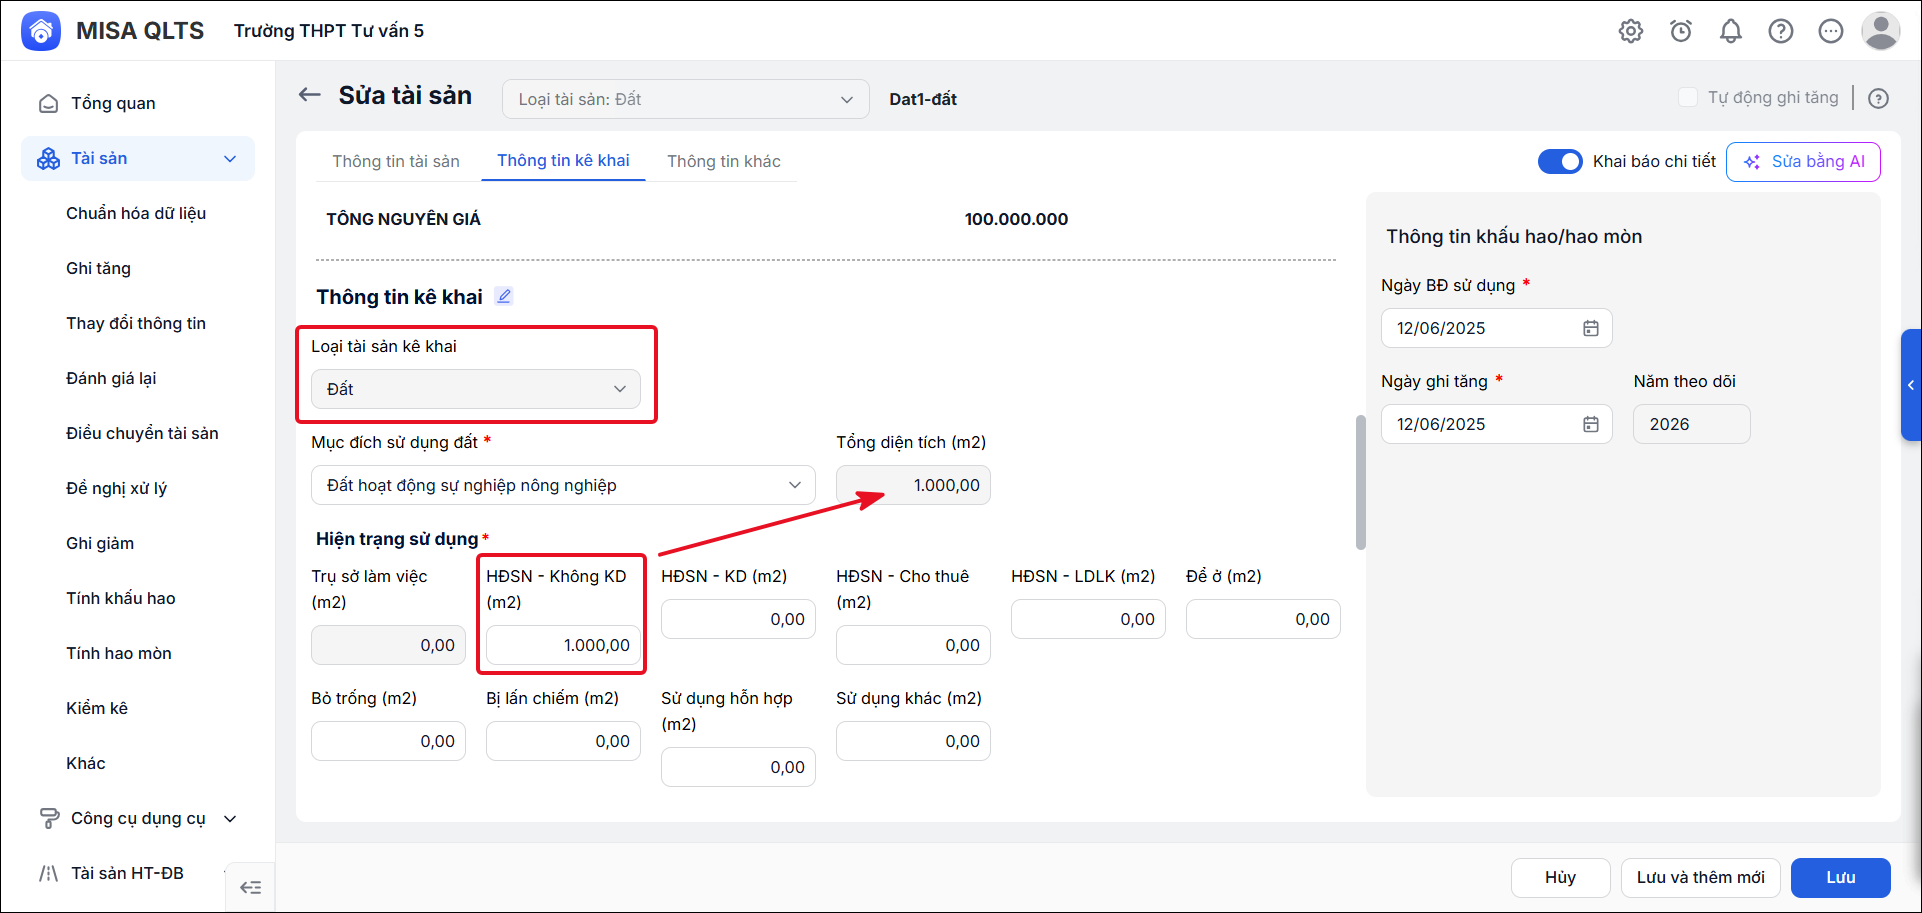Open Đánh giá lại menu item
The height and width of the screenshot is (913, 1922).
click(111, 378)
